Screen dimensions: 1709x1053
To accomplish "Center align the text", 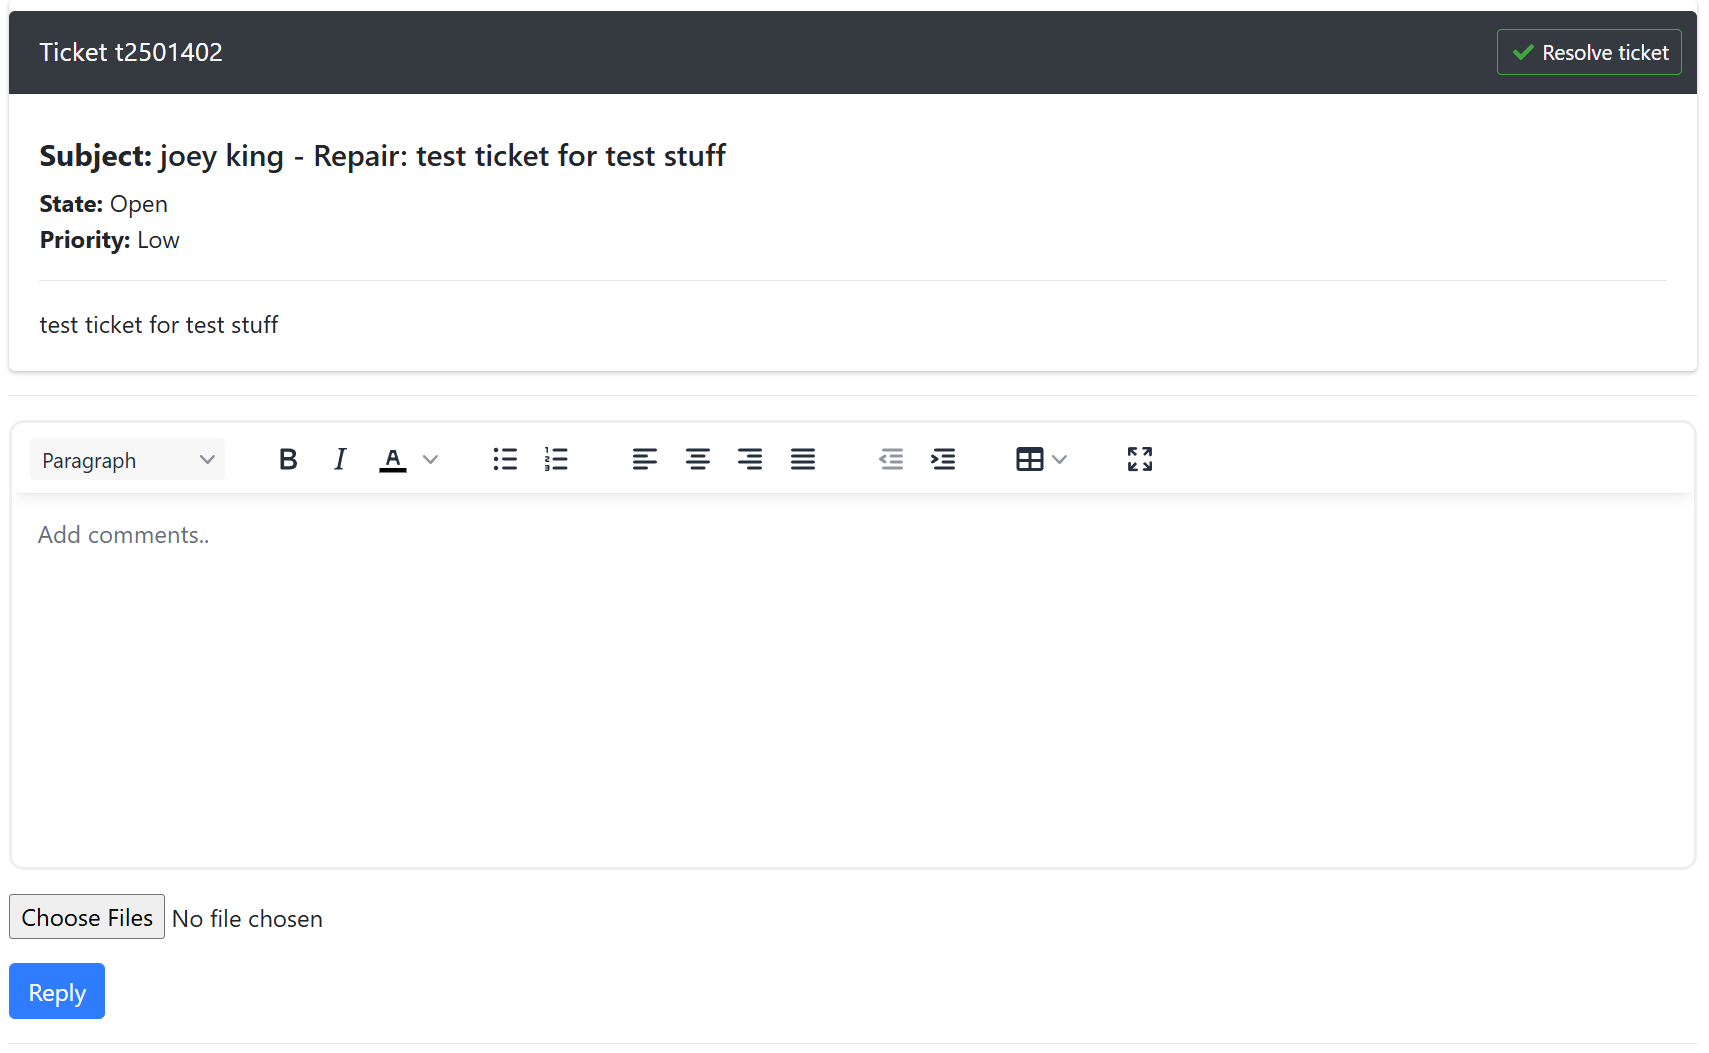I will [x=698, y=459].
